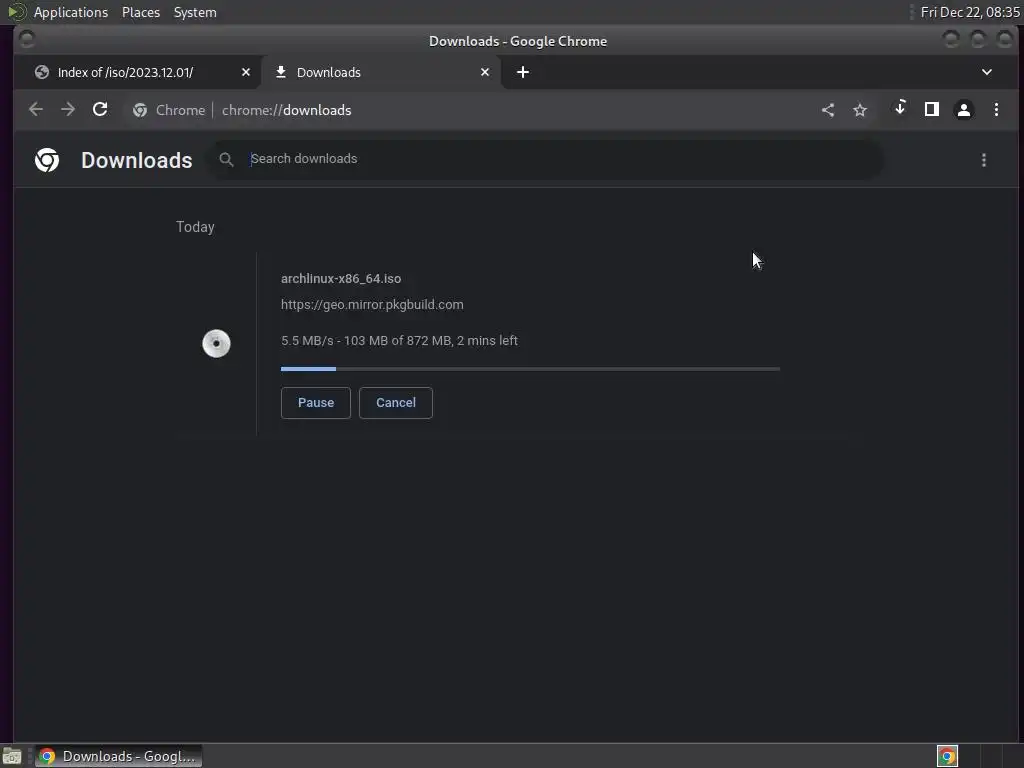
Task: Open the Downloads page three-dot menu
Action: [984, 160]
